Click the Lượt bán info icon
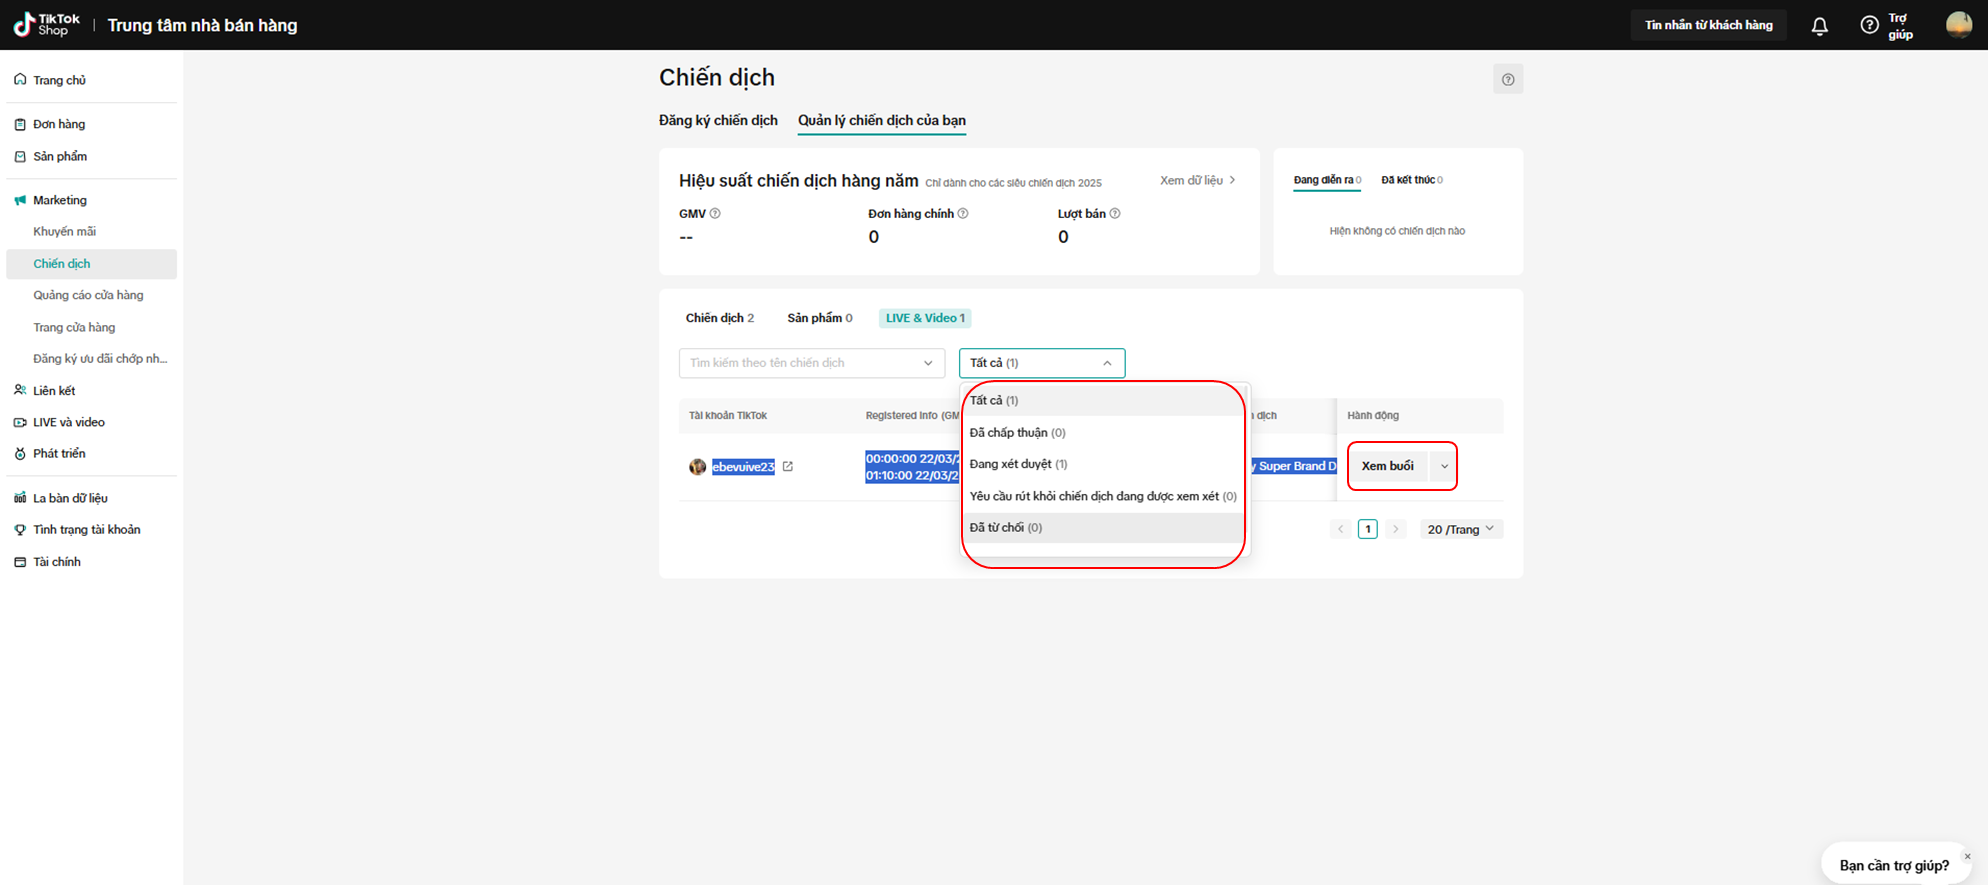Image resolution: width=1988 pixels, height=885 pixels. point(1115,214)
